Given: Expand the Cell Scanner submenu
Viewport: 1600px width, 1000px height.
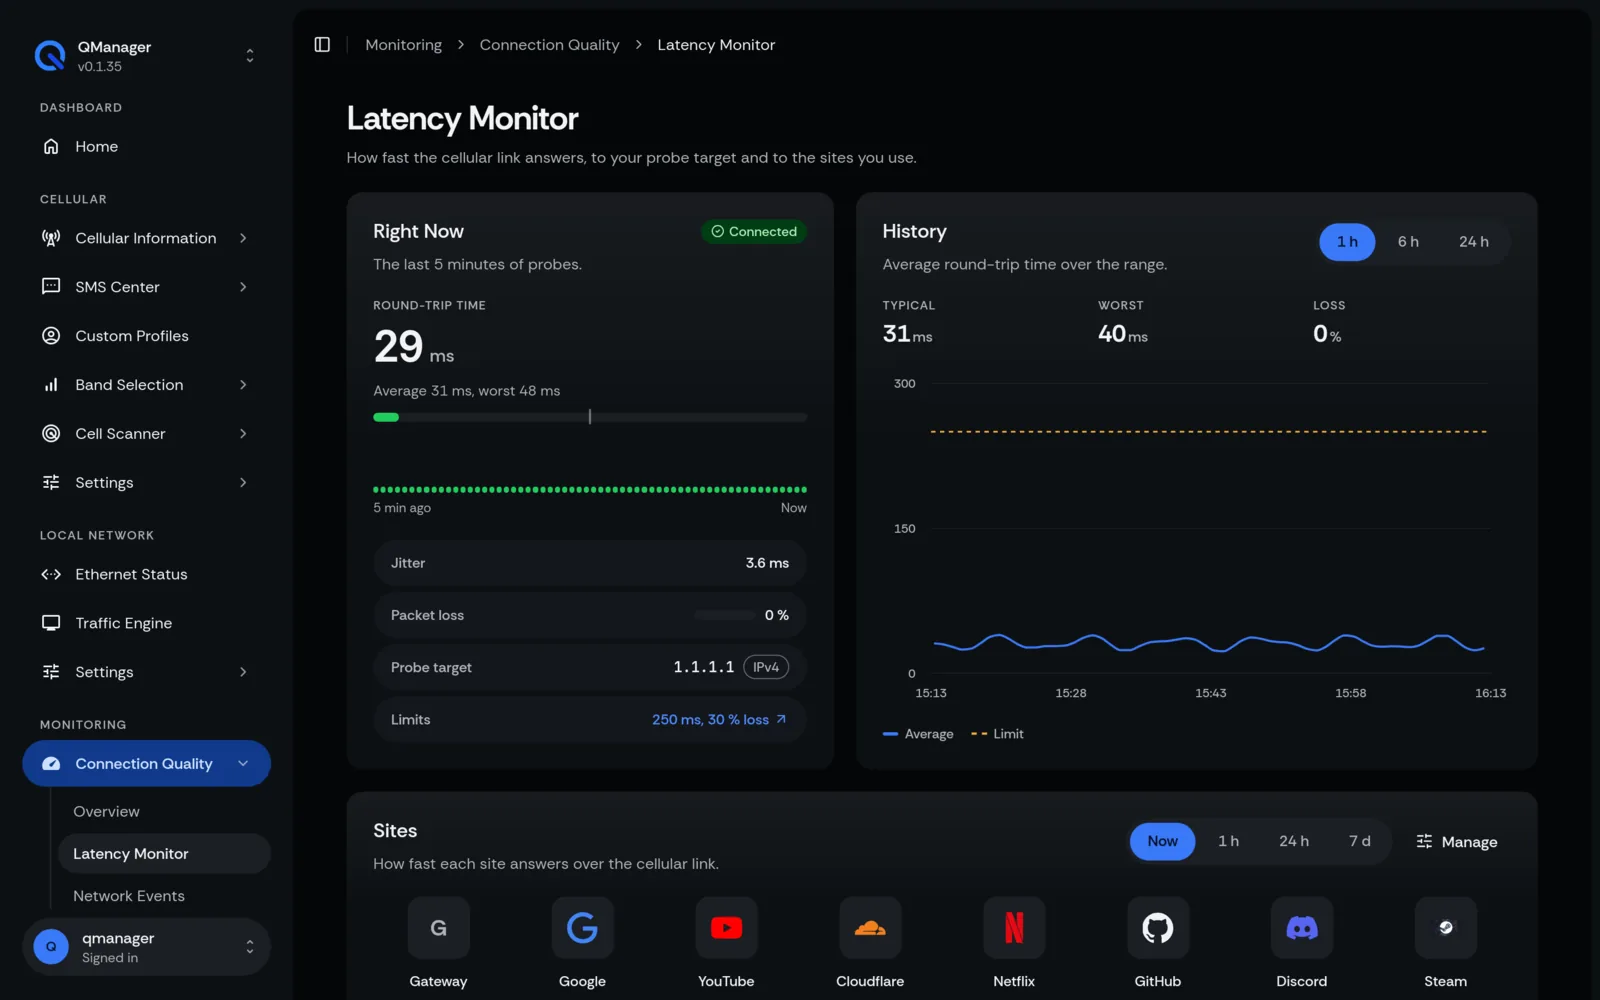Looking at the screenshot, I should point(243,434).
